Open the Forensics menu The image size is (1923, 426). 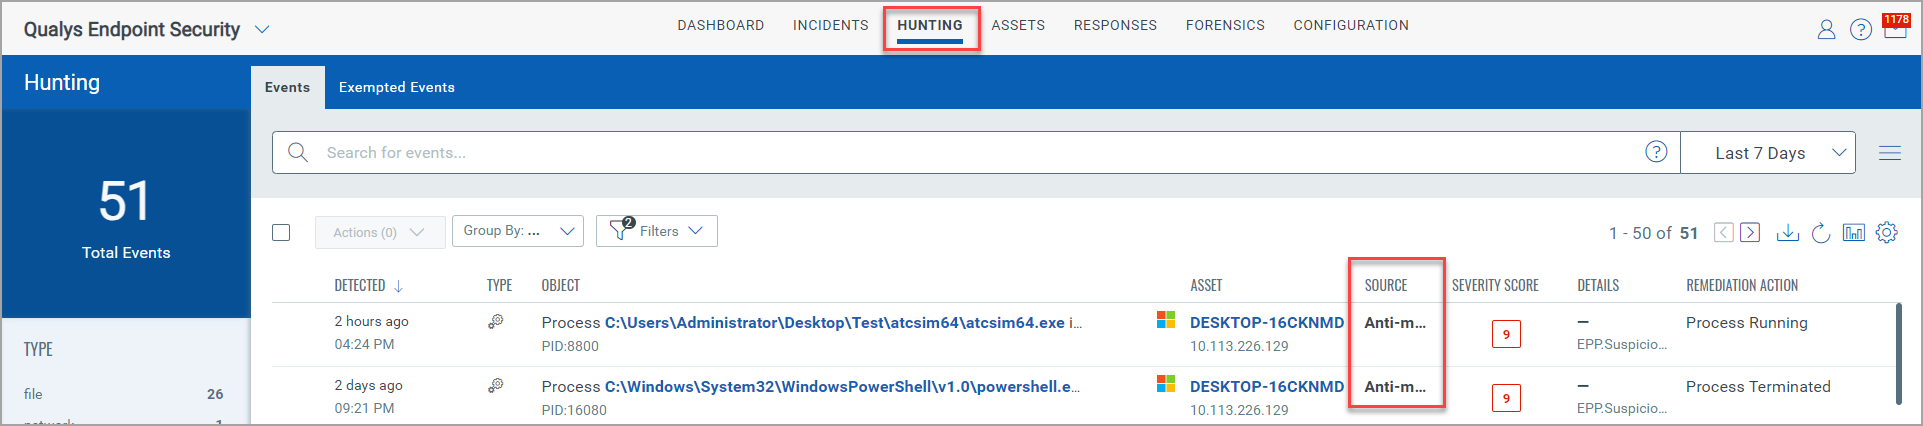[1225, 25]
